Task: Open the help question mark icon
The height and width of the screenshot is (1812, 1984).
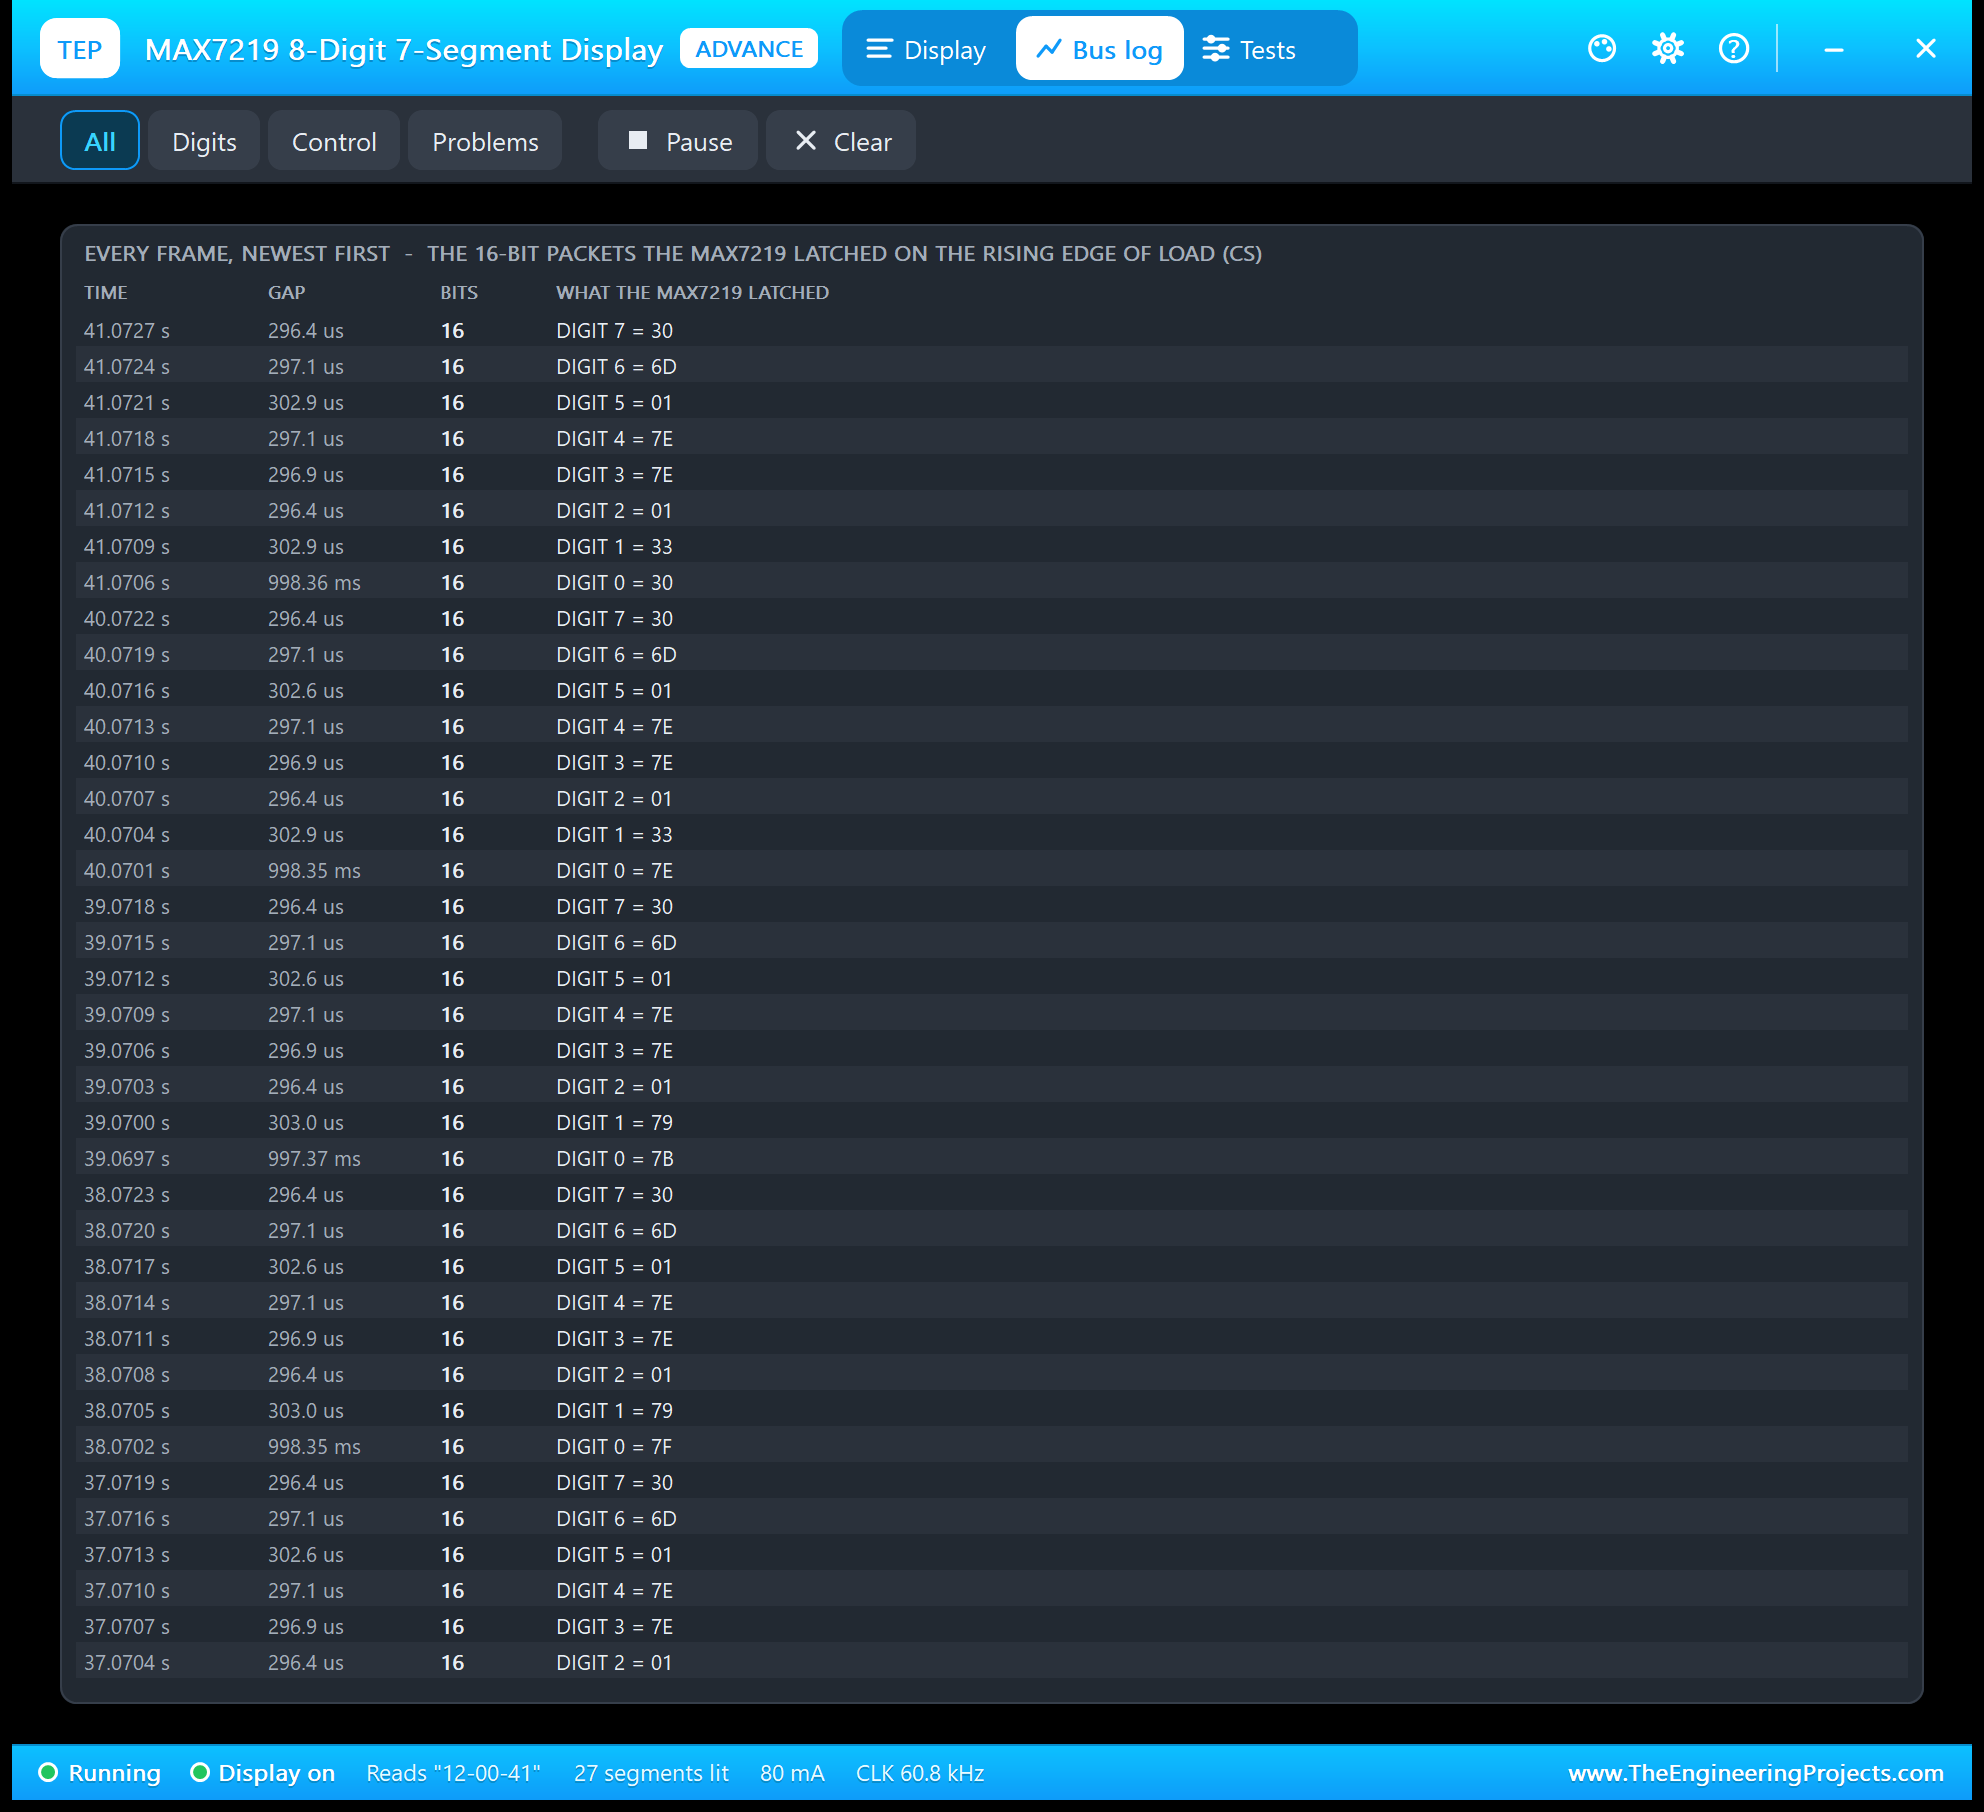Action: [x=1734, y=49]
